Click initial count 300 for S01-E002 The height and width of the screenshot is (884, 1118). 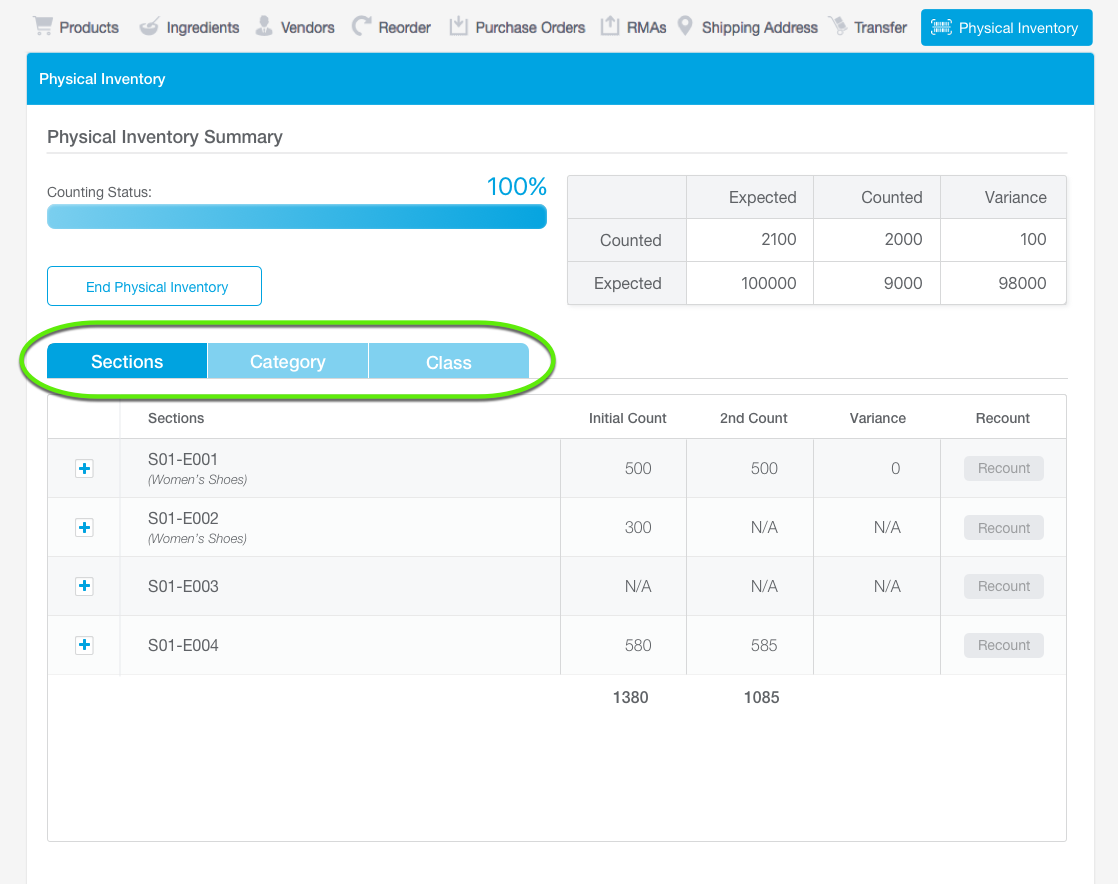click(638, 528)
